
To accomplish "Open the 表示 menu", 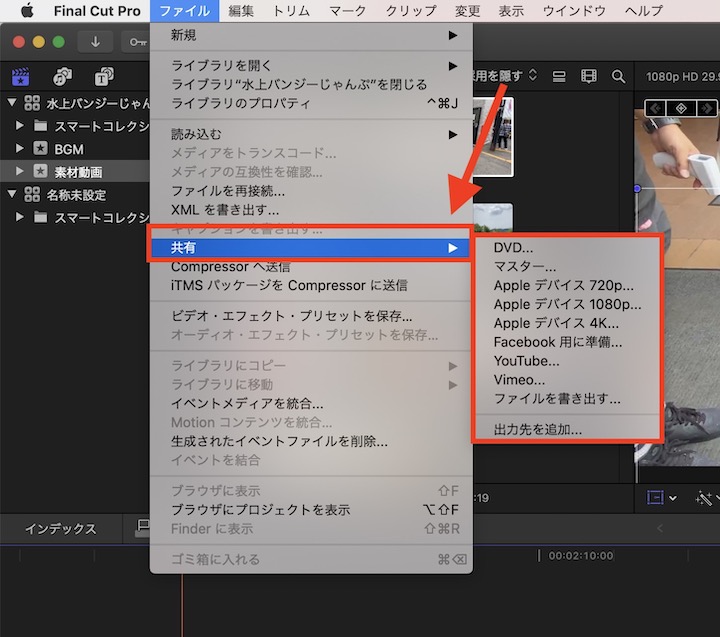I will [511, 11].
